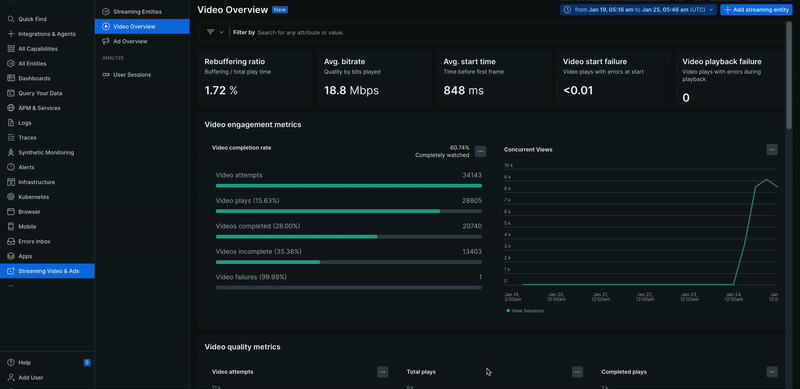800x389 pixels.
Task: Open the Errors Inbox icon
Action: 11,241
